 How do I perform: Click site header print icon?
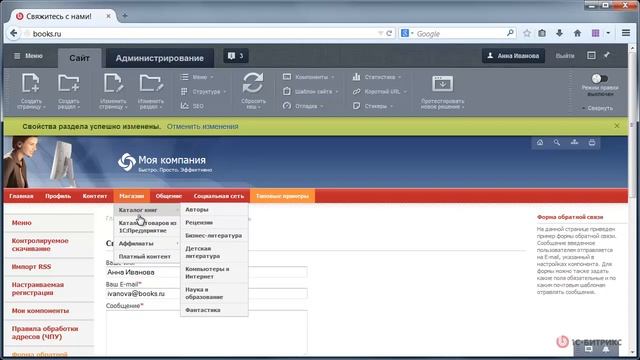coord(592,142)
